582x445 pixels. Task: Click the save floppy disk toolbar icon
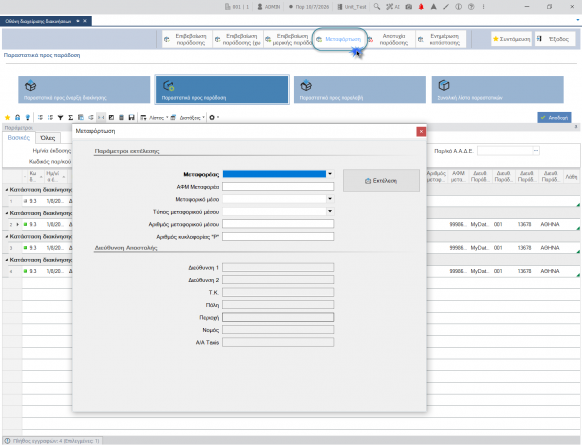click(x=131, y=117)
